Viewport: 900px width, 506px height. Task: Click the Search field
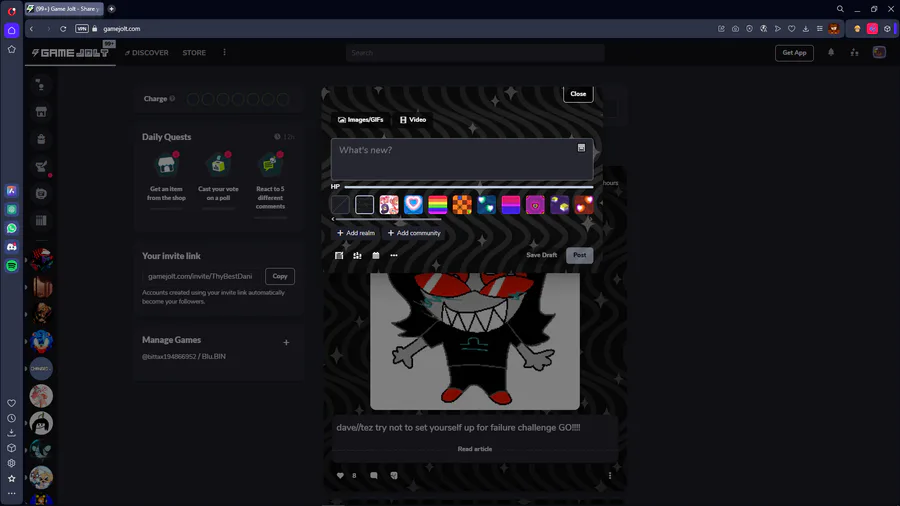(x=475, y=53)
